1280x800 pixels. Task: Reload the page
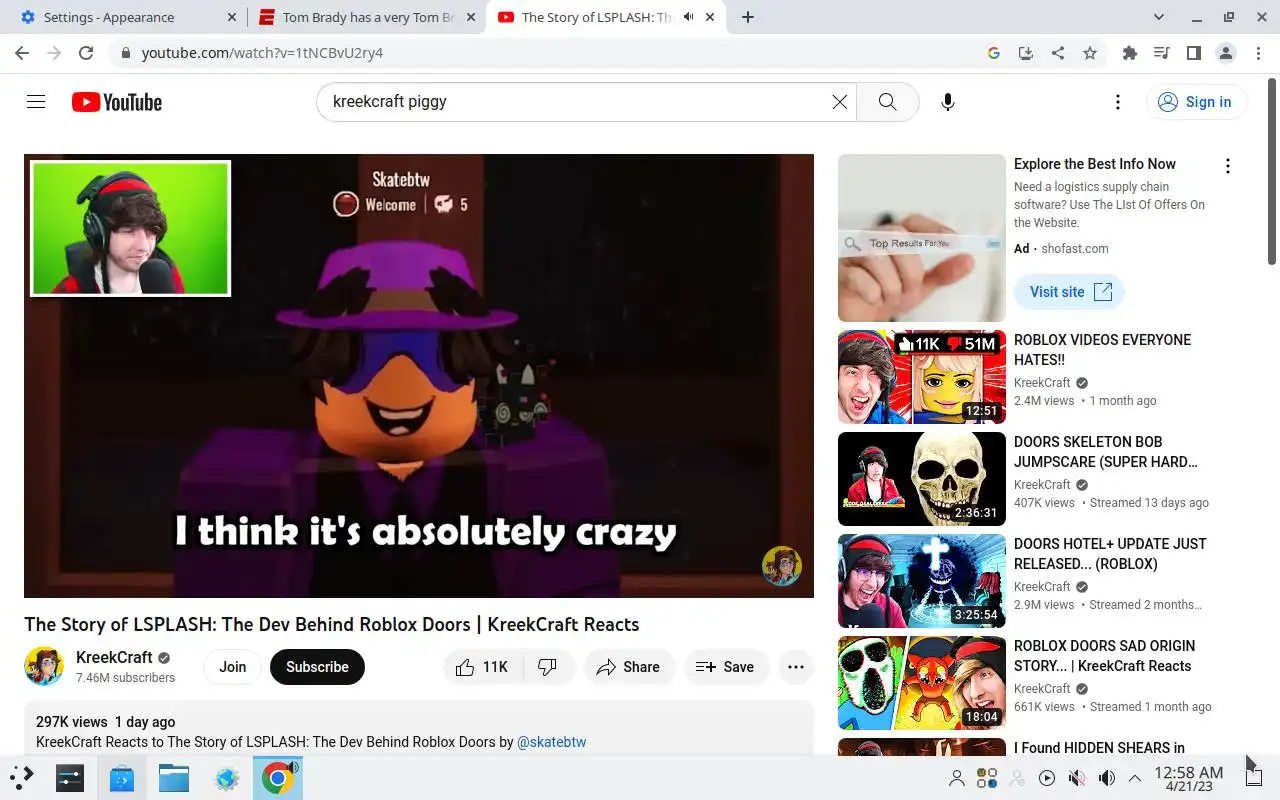86,53
